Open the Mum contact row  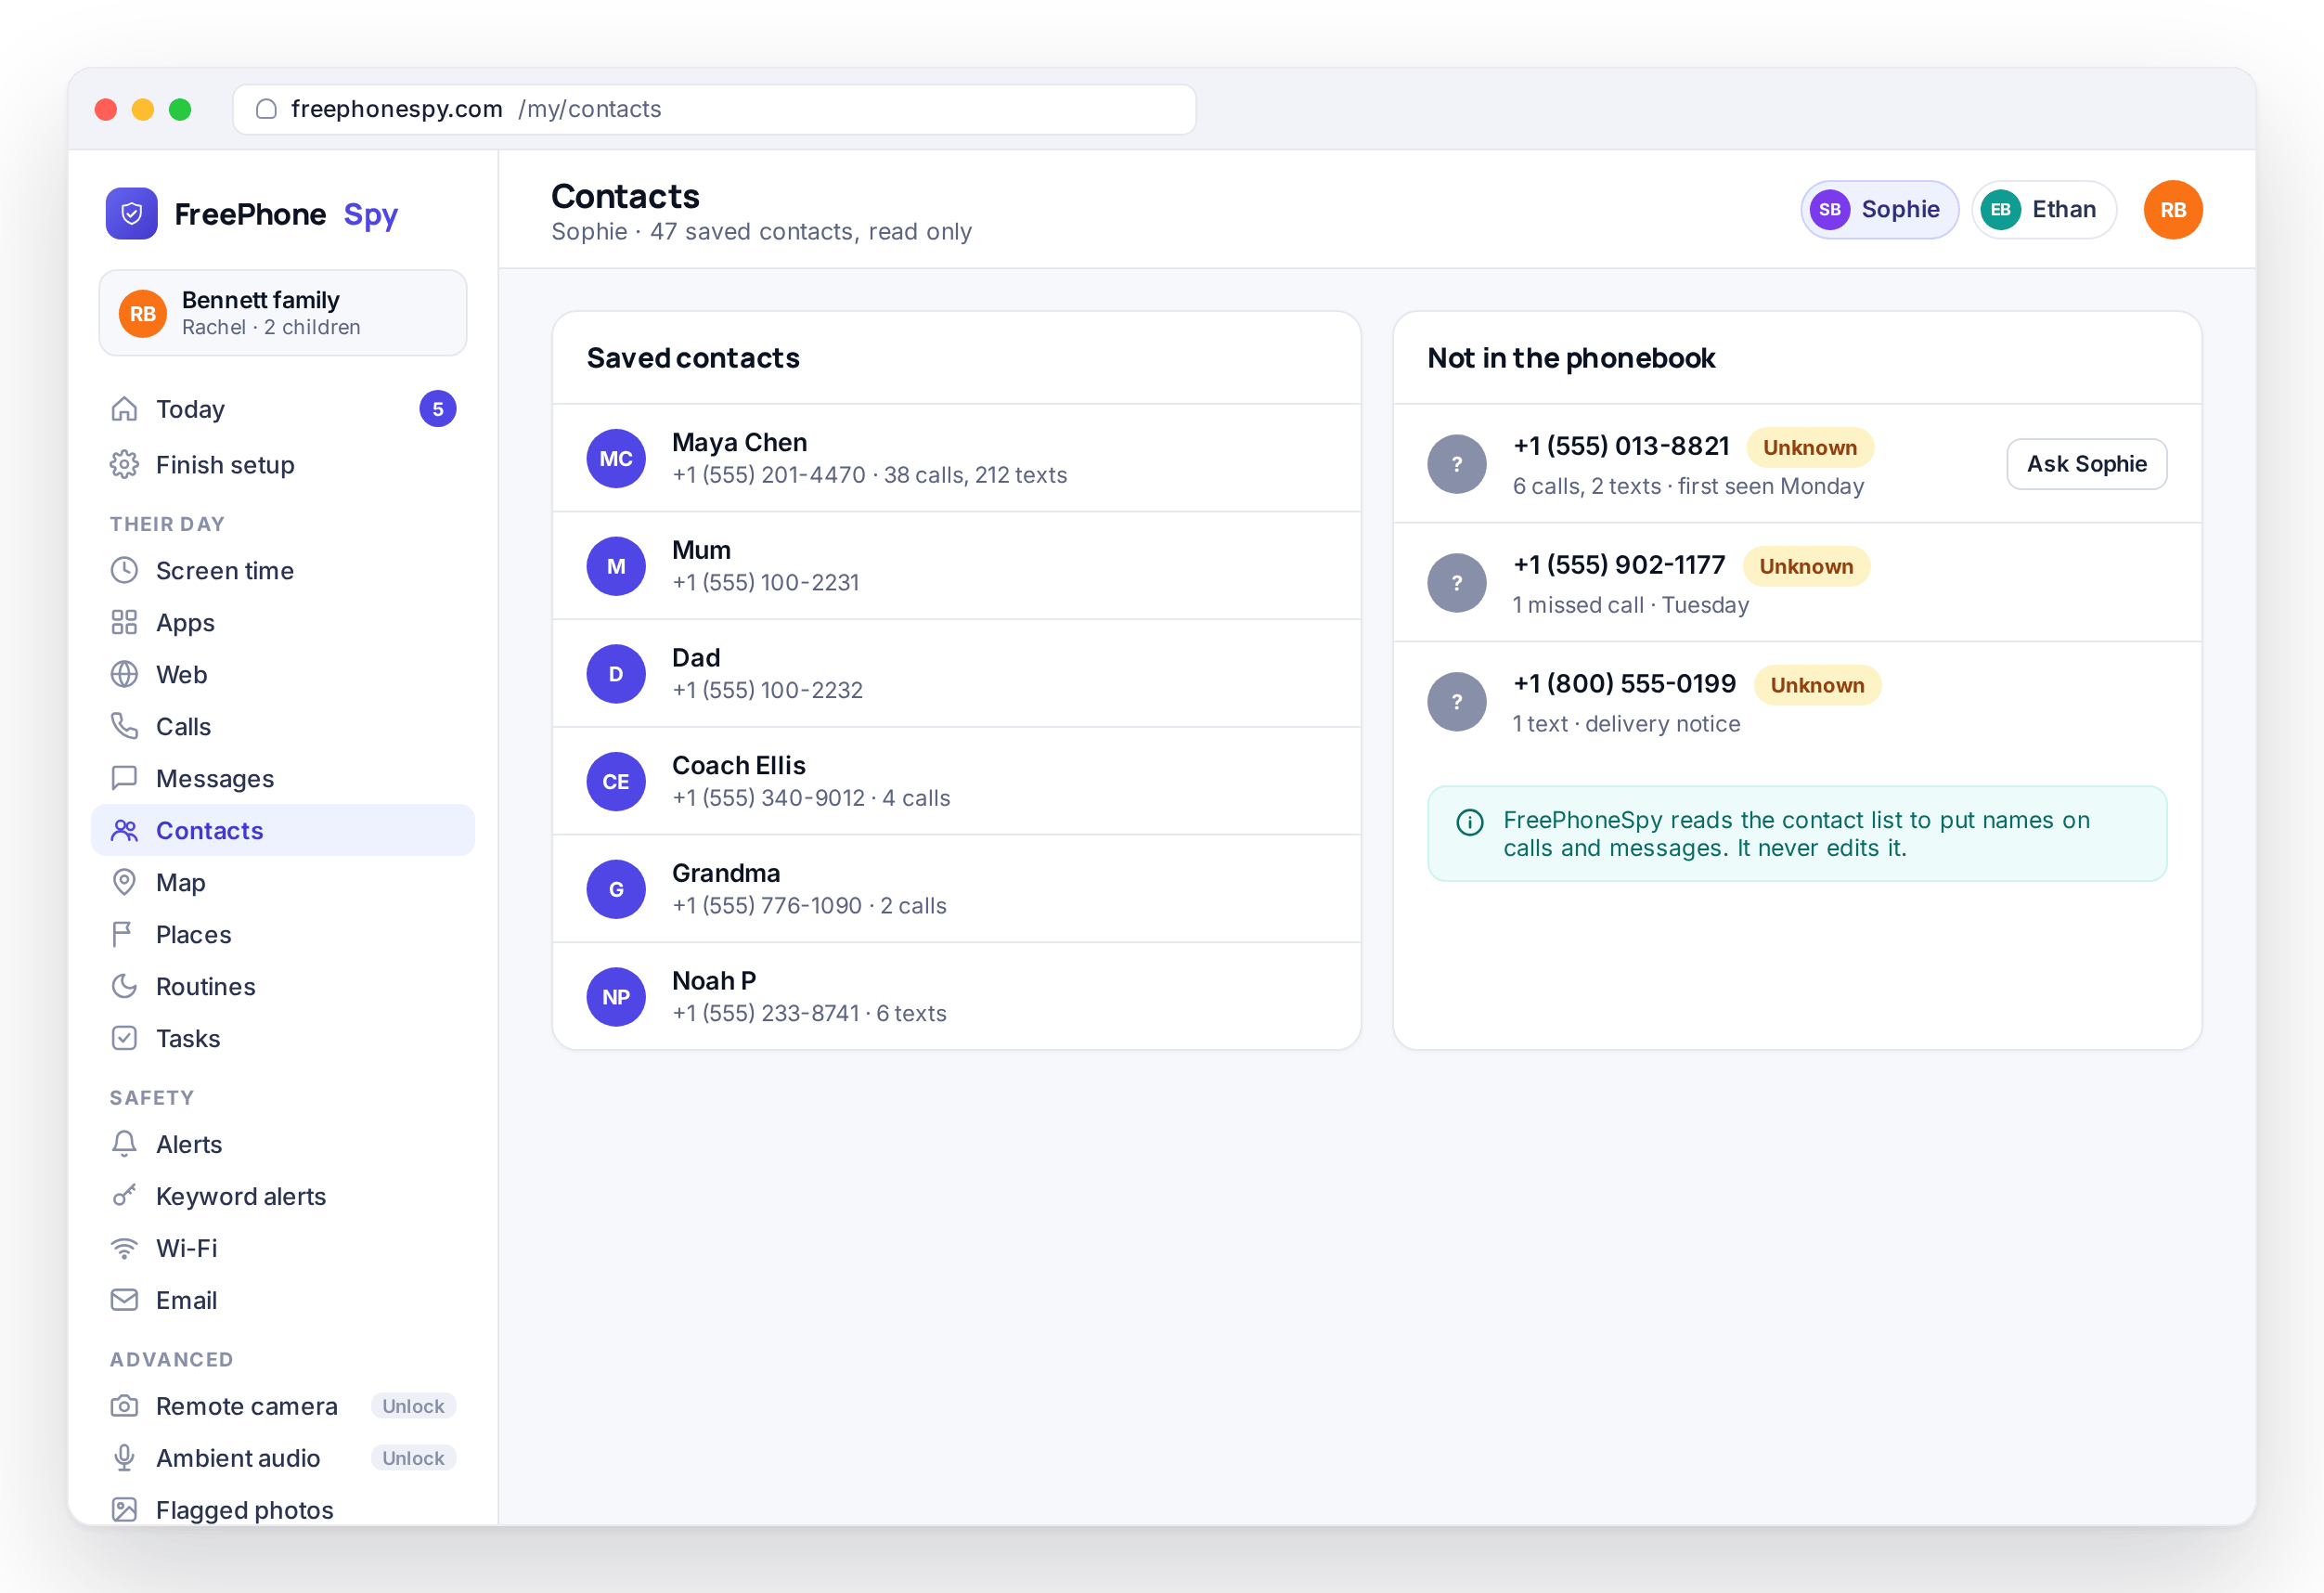tap(956, 566)
